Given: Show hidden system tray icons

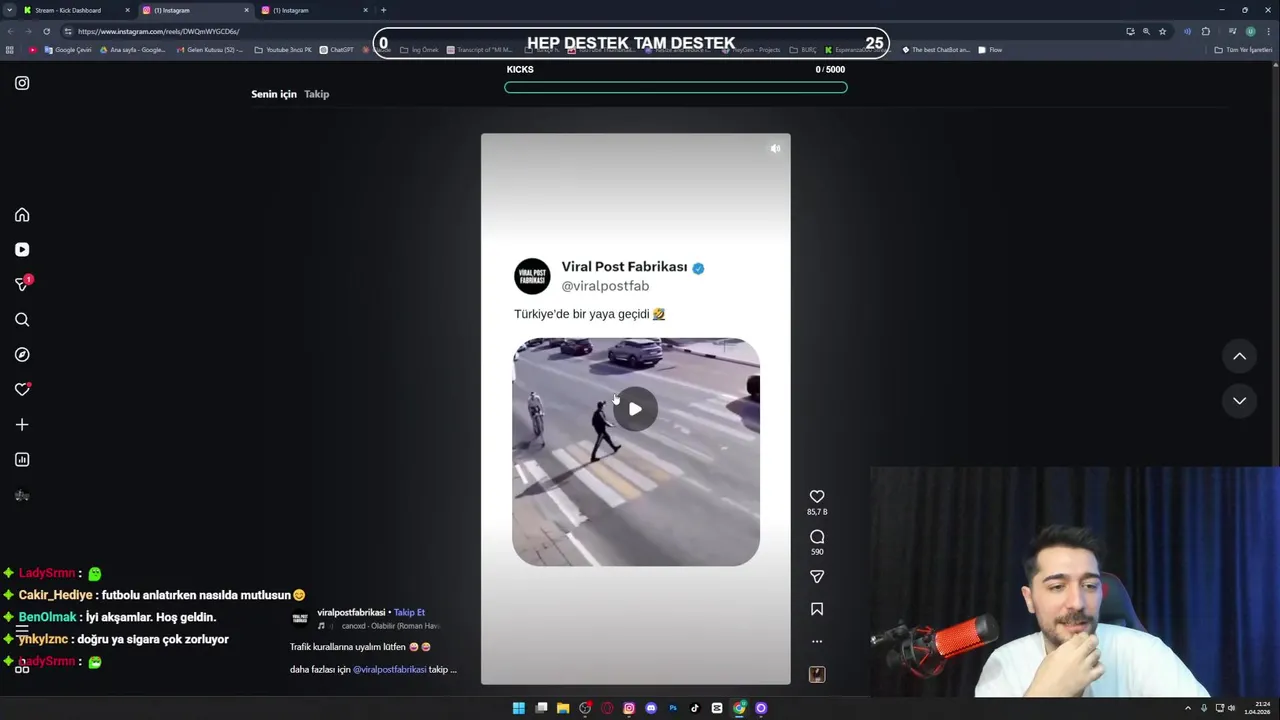Looking at the screenshot, I should click(1188, 708).
